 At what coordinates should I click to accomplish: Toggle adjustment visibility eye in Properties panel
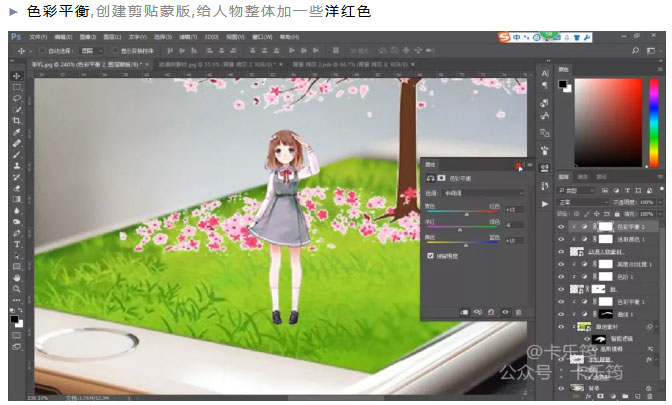pyautogui.click(x=505, y=312)
